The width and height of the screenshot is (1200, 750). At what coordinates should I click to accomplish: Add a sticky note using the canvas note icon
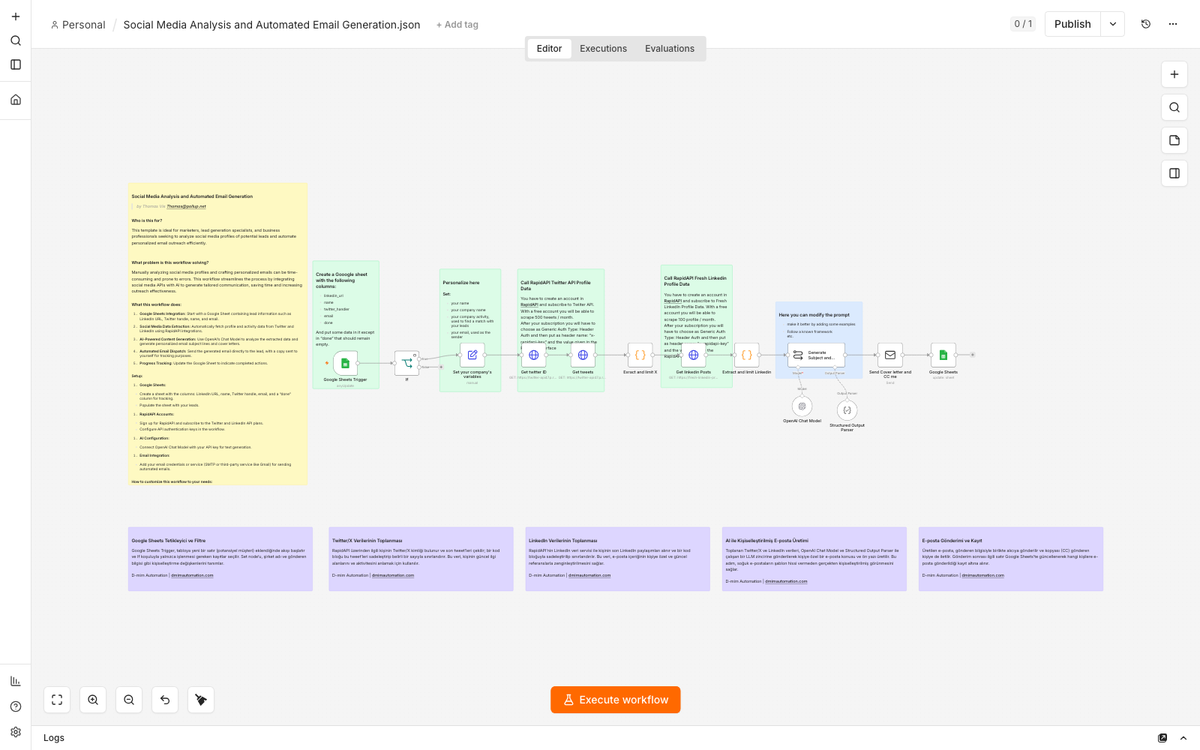click(1175, 140)
